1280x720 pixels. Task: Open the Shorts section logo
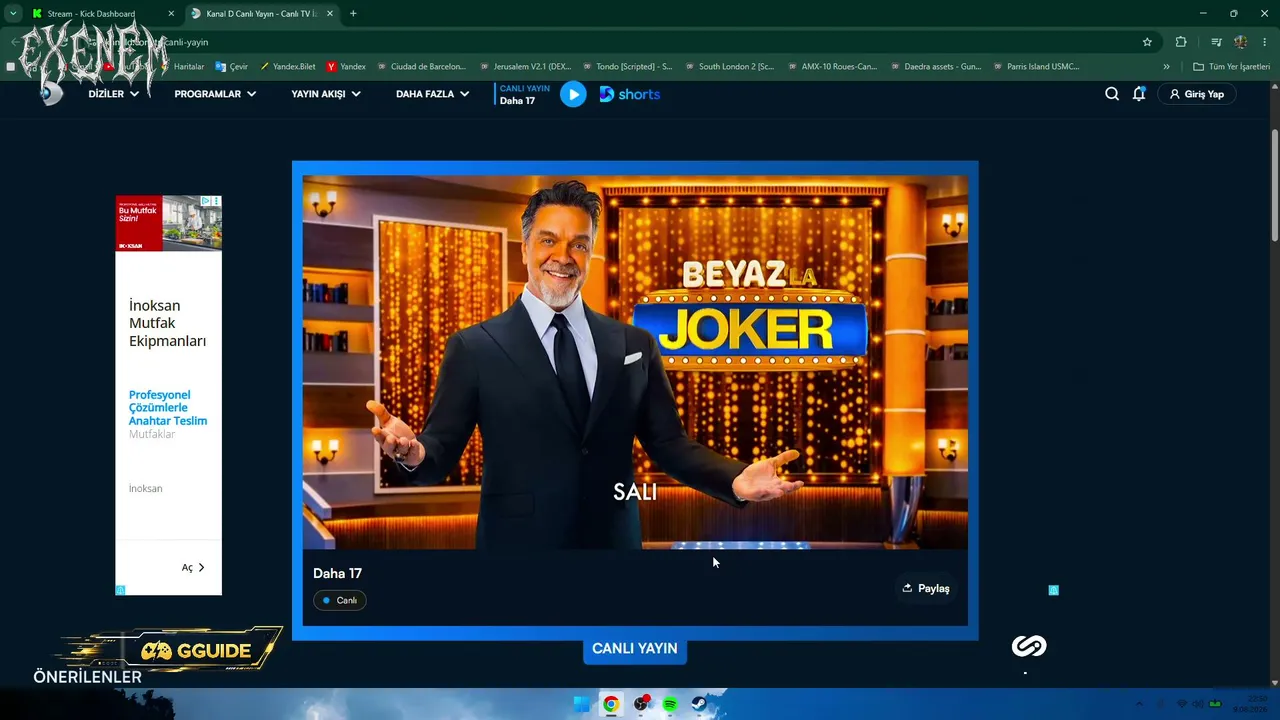coord(630,94)
